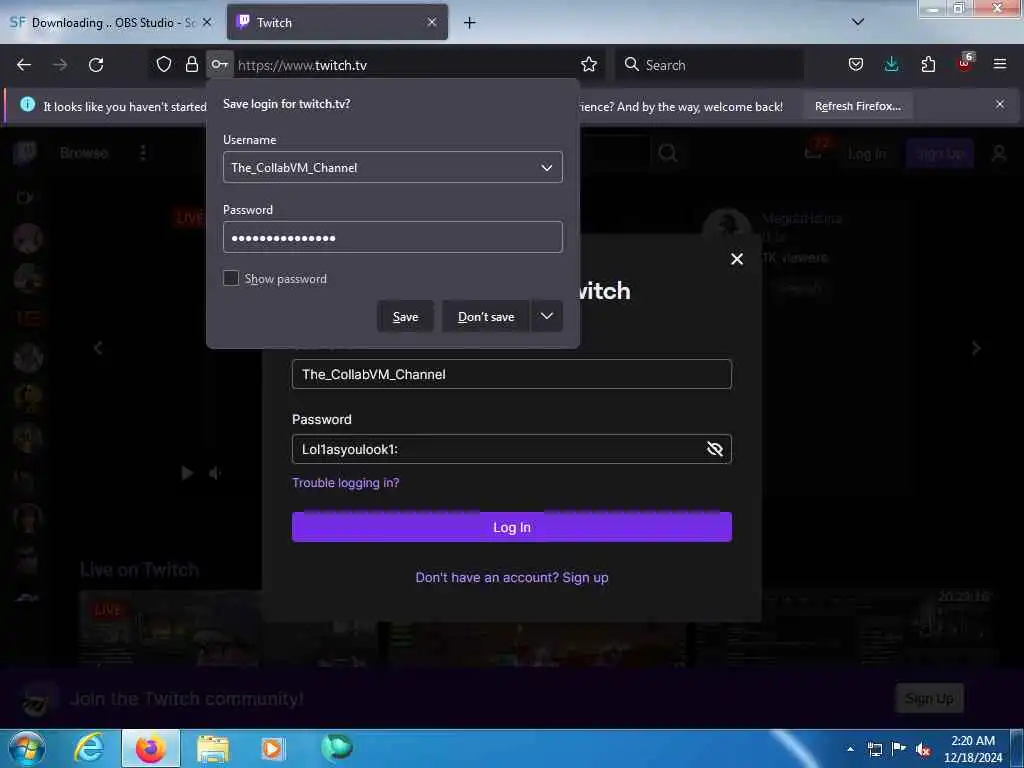The image size is (1024, 768).
Task: Hide the password with the eye icon
Action: click(x=715, y=449)
